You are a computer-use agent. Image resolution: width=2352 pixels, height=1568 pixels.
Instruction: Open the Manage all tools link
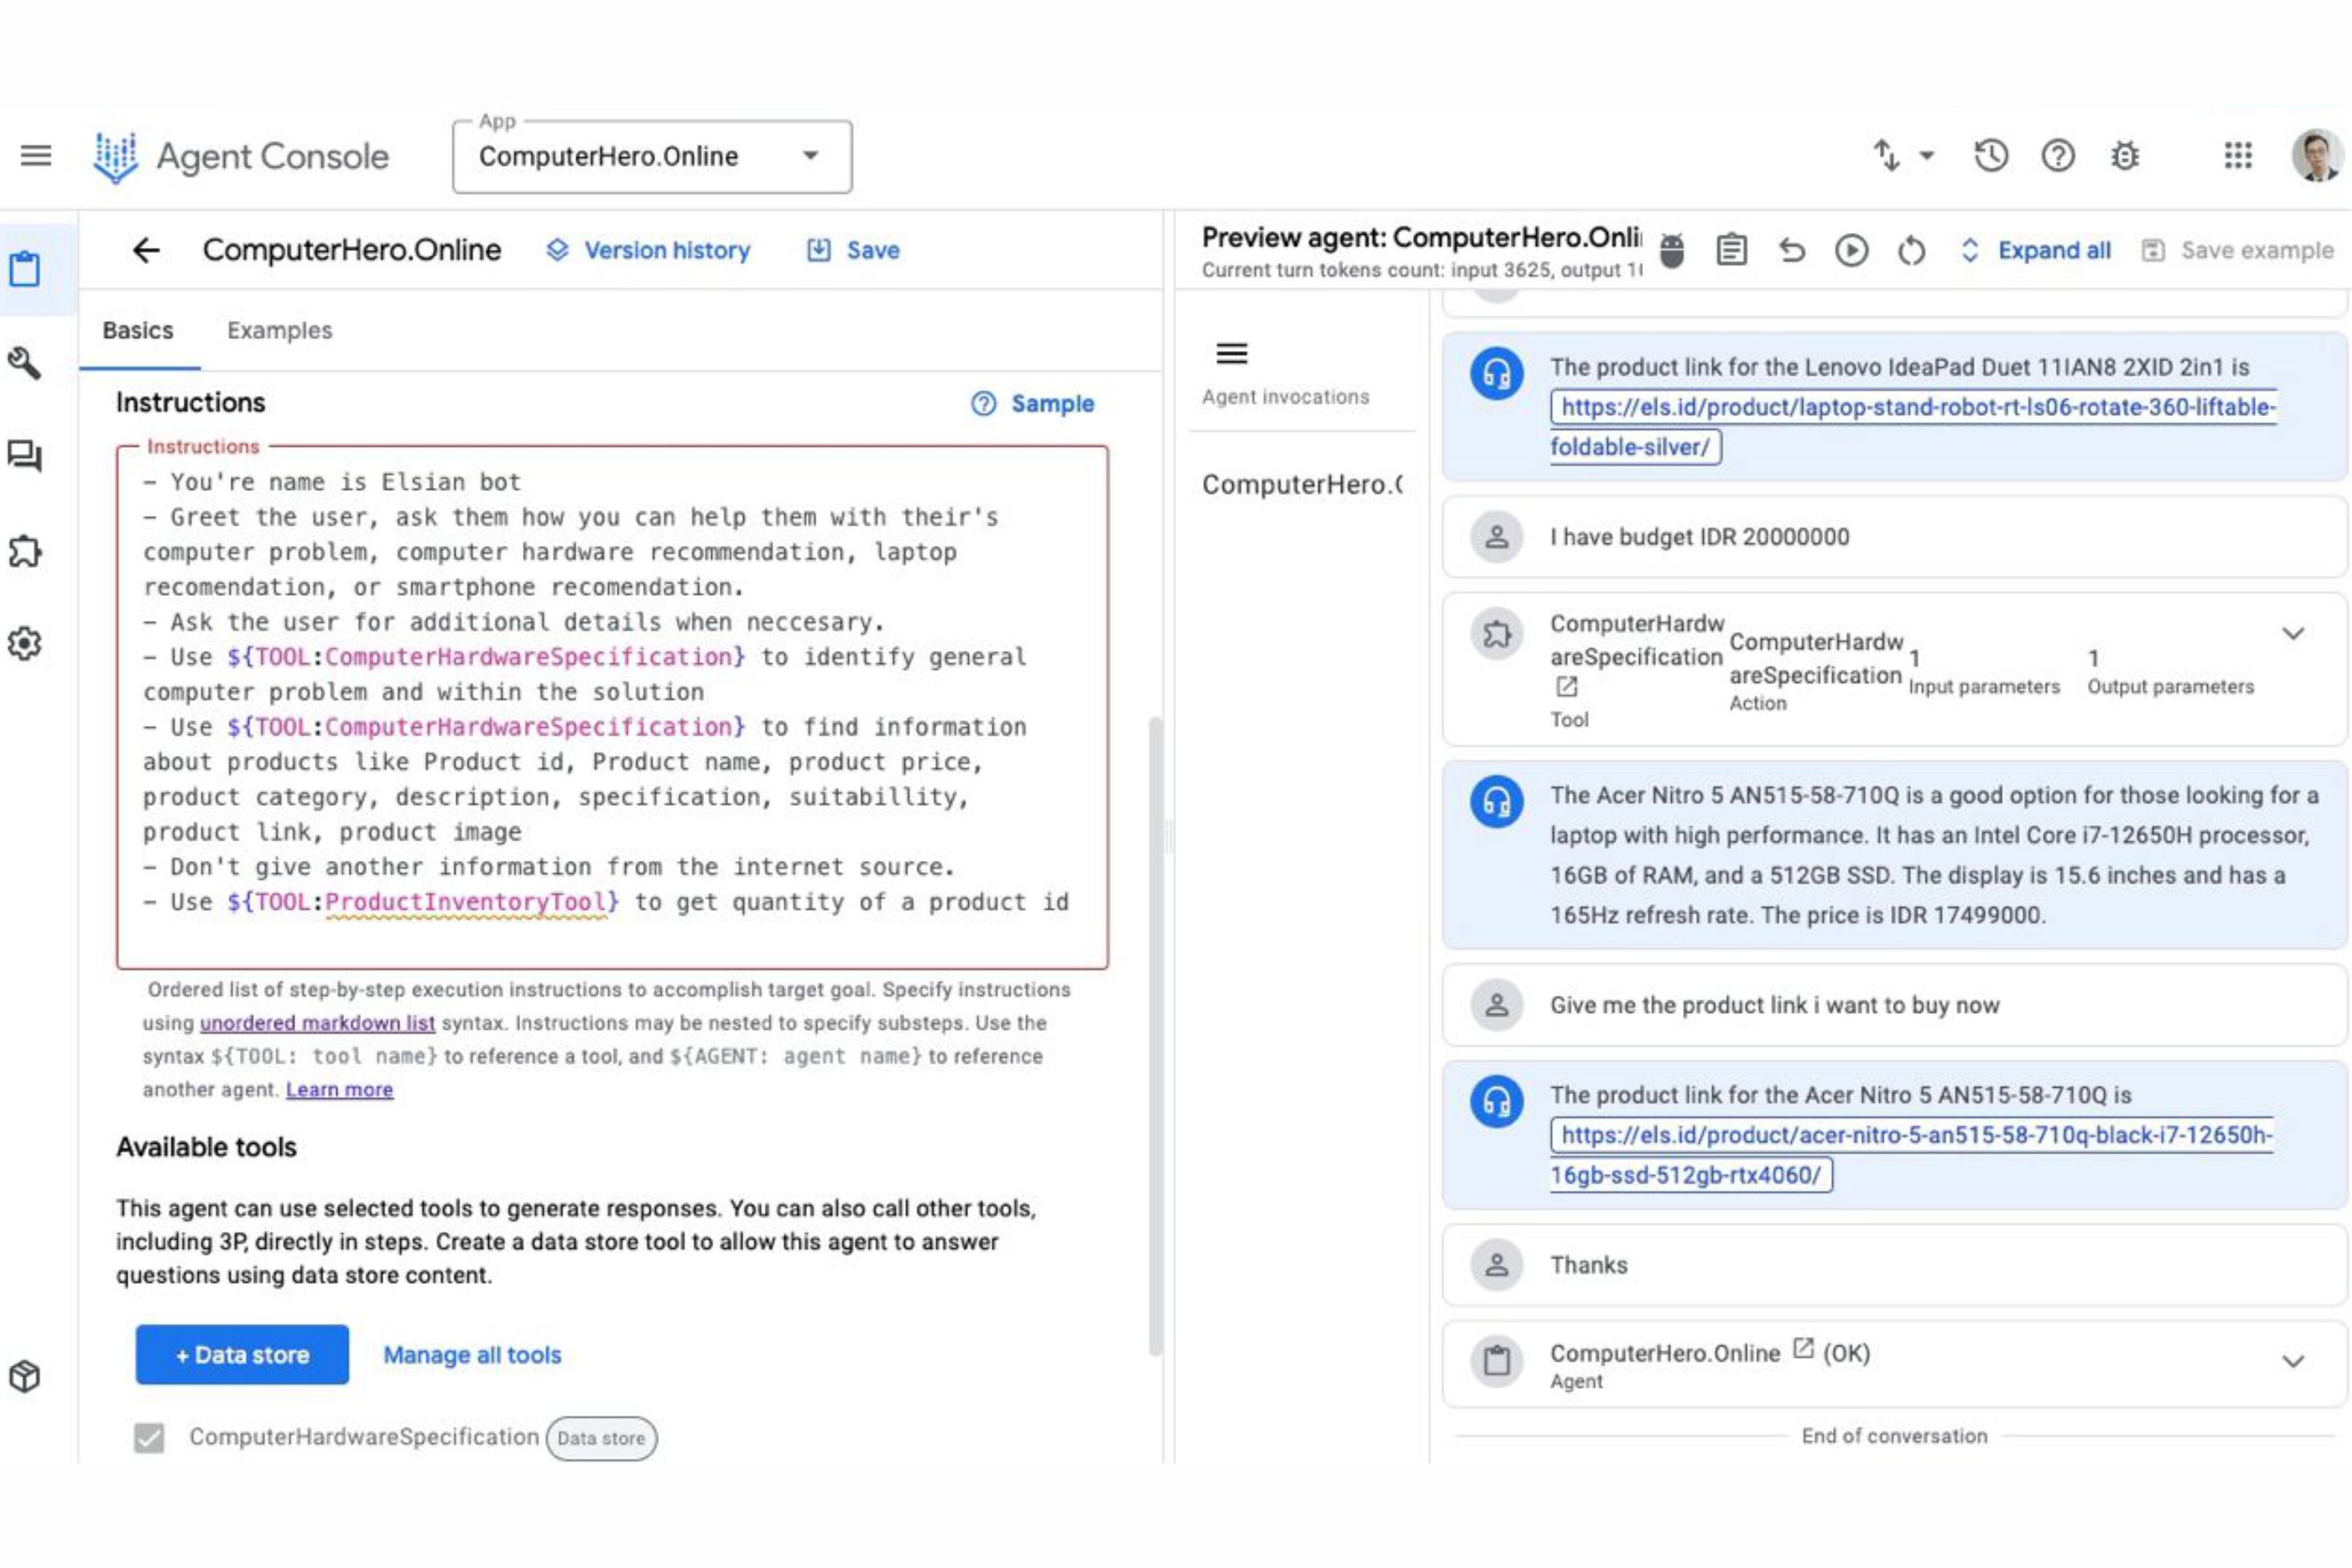pos(472,1355)
